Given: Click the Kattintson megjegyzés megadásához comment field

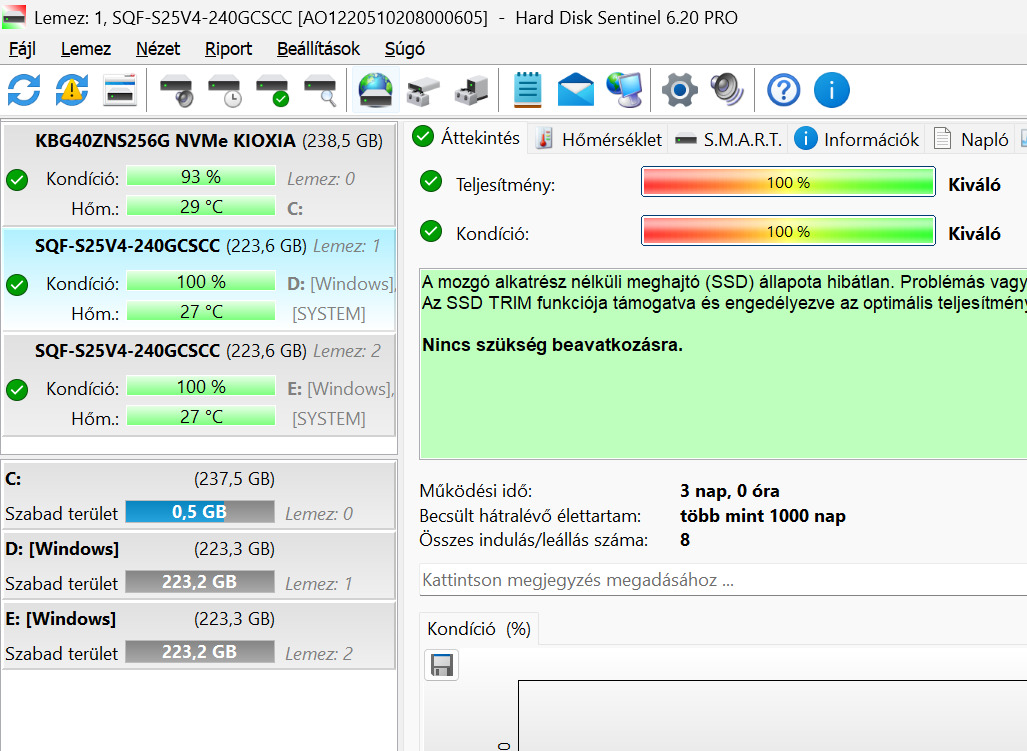Looking at the screenshot, I should (723, 580).
